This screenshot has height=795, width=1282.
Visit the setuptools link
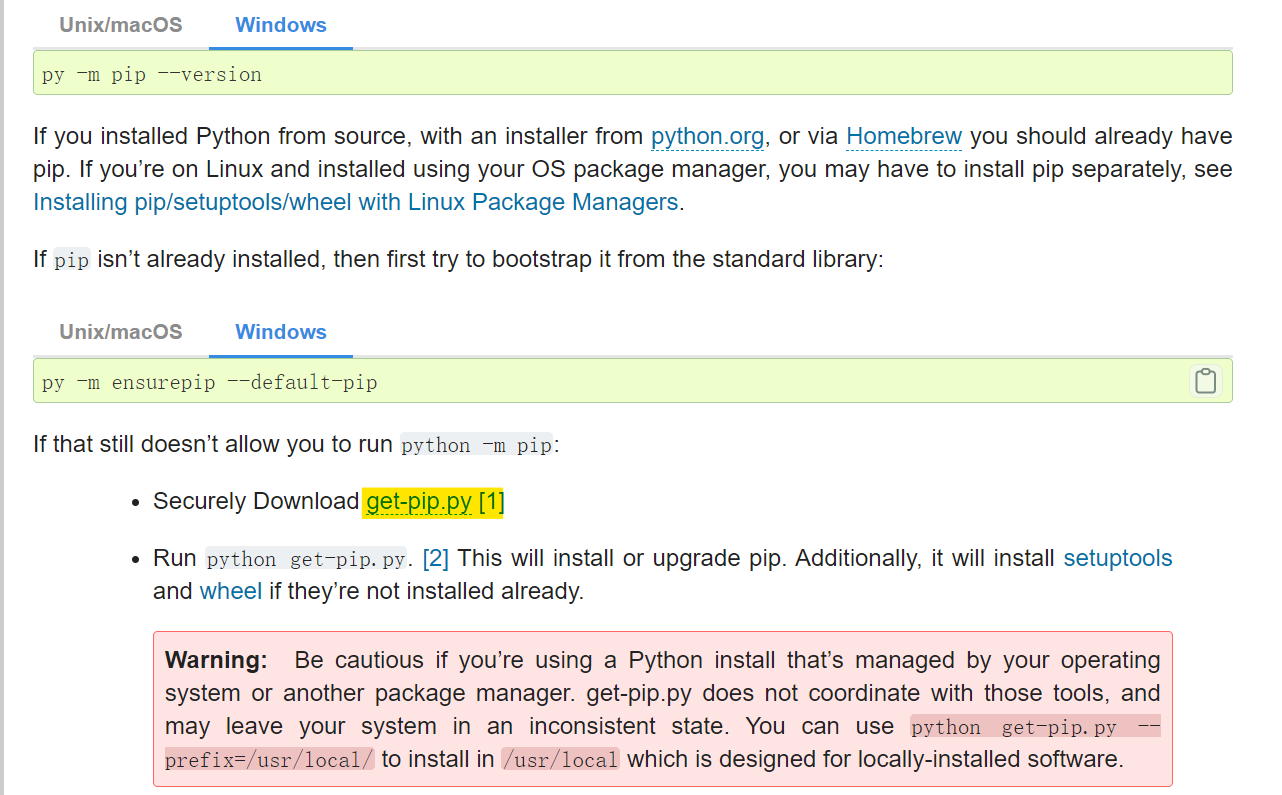1118,558
